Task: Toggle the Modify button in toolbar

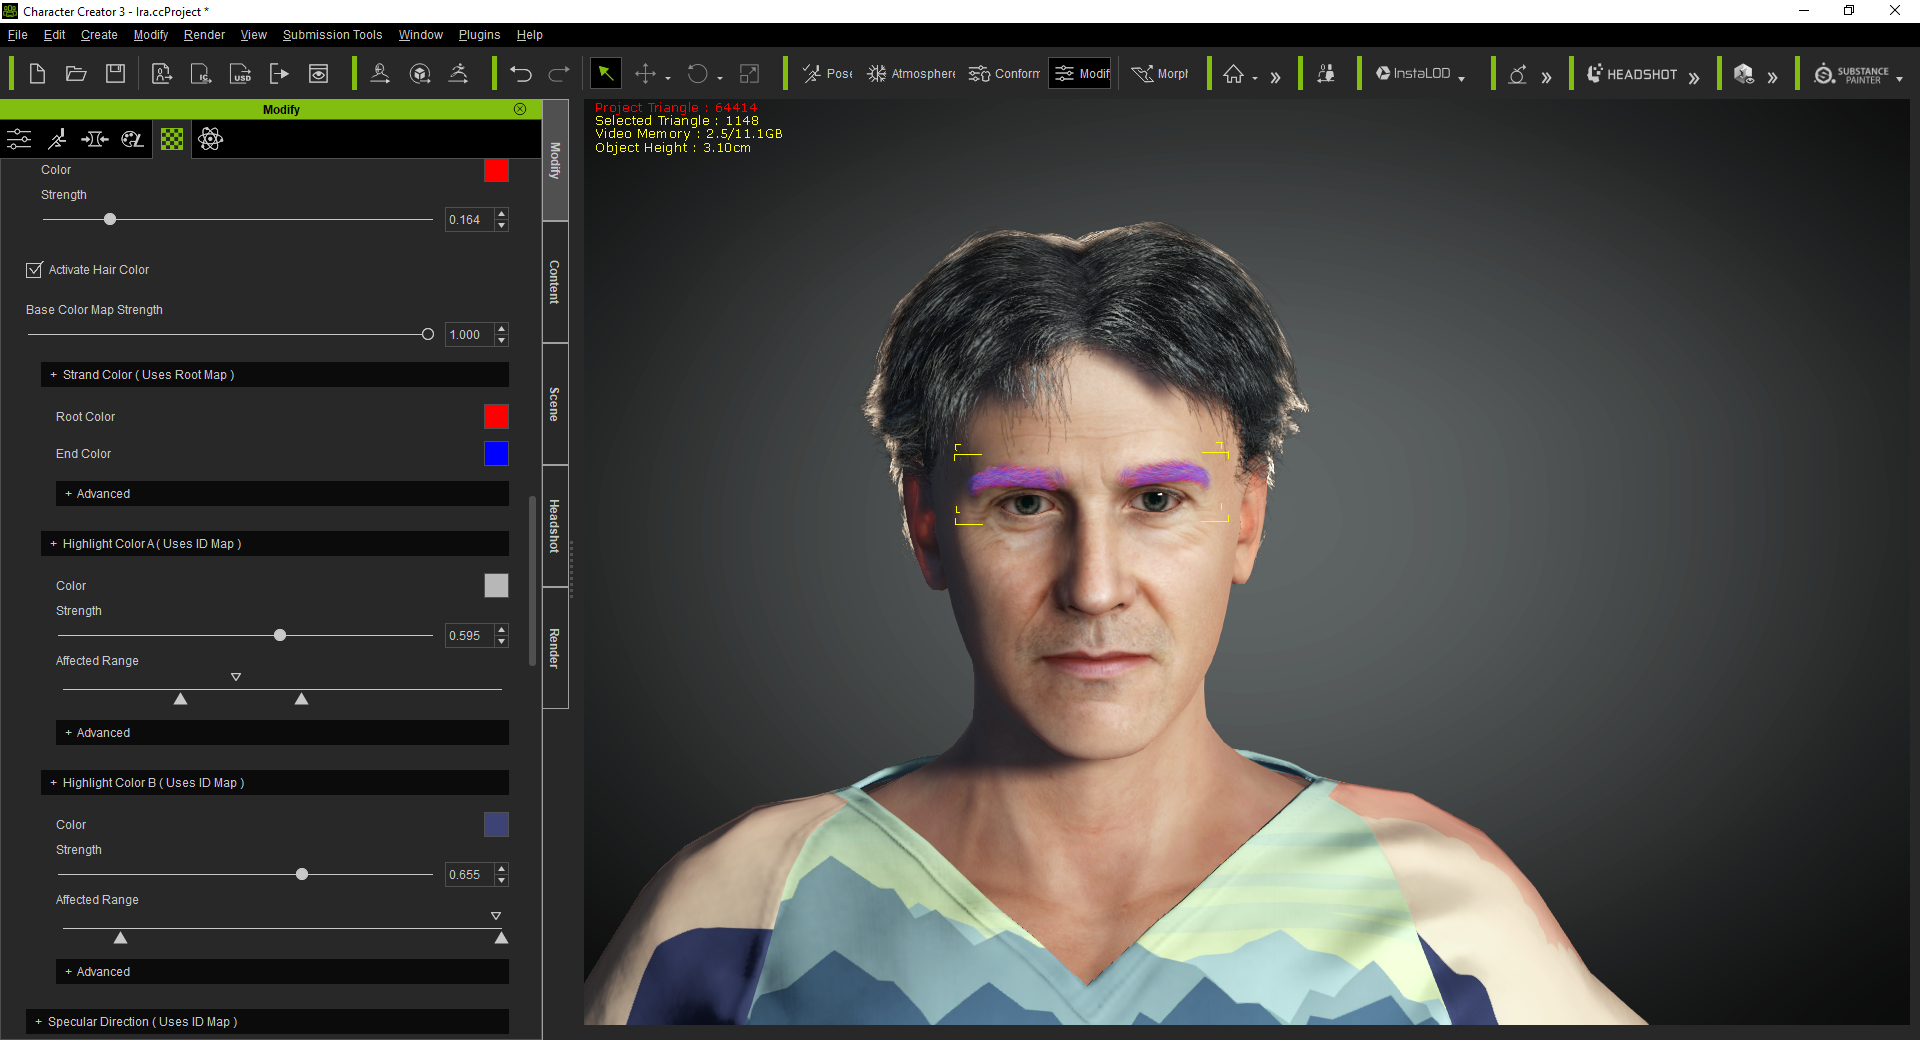Action: (1080, 74)
